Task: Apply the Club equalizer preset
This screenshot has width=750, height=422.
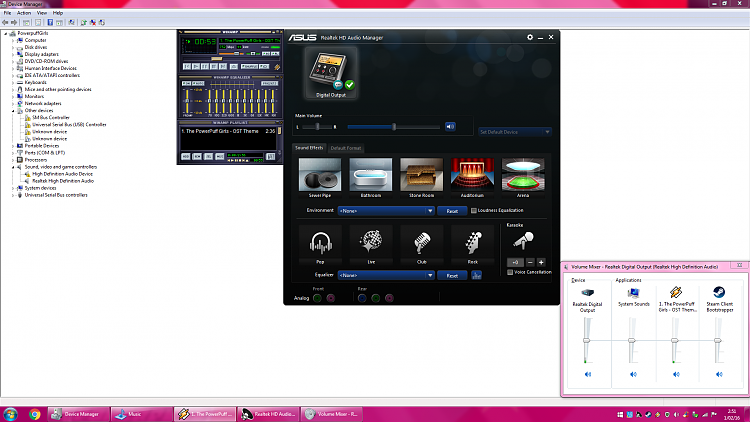Action: click(421, 244)
